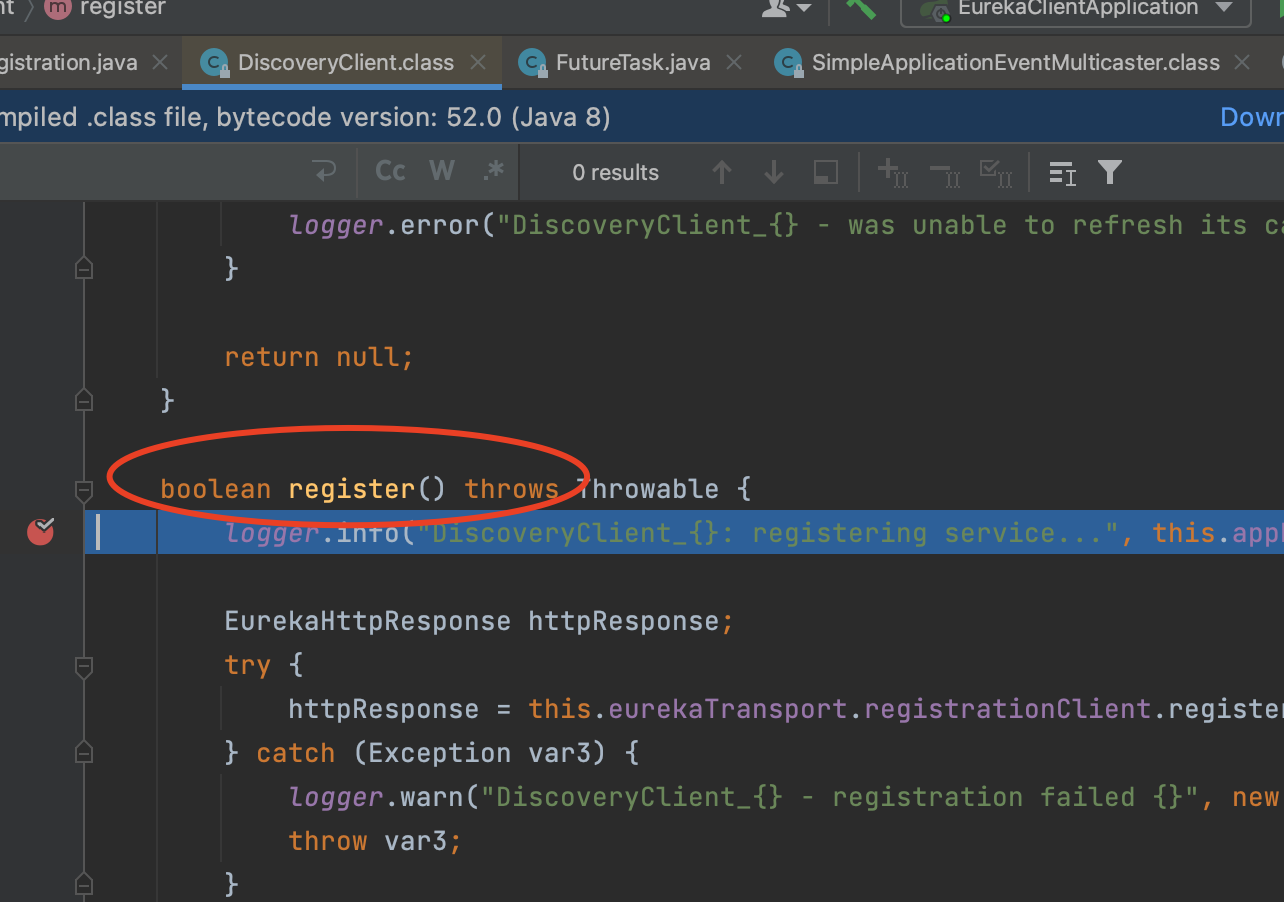Click the '0 results' search count
This screenshot has width=1284, height=902.
click(x=615, y=173)
